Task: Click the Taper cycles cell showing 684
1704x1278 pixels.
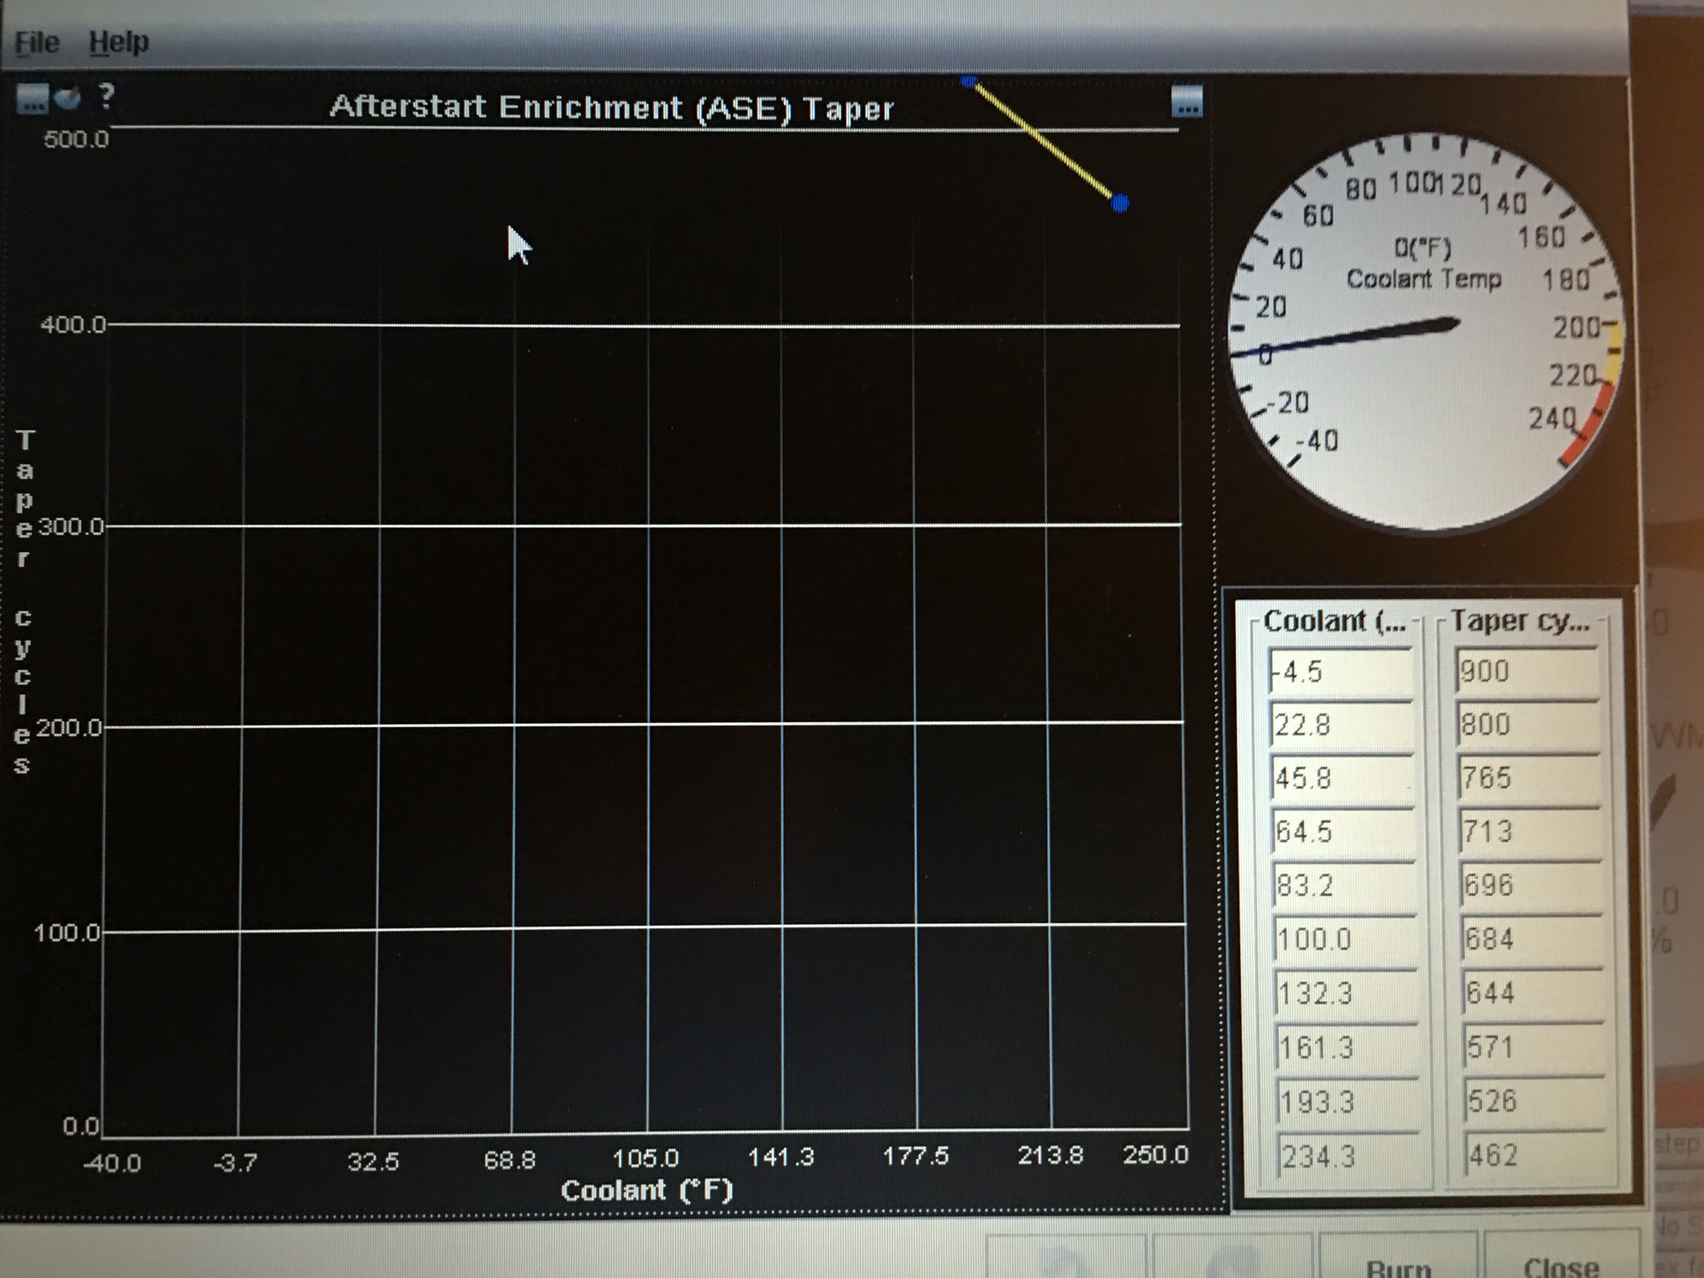Action: (x=1532, y=939)
